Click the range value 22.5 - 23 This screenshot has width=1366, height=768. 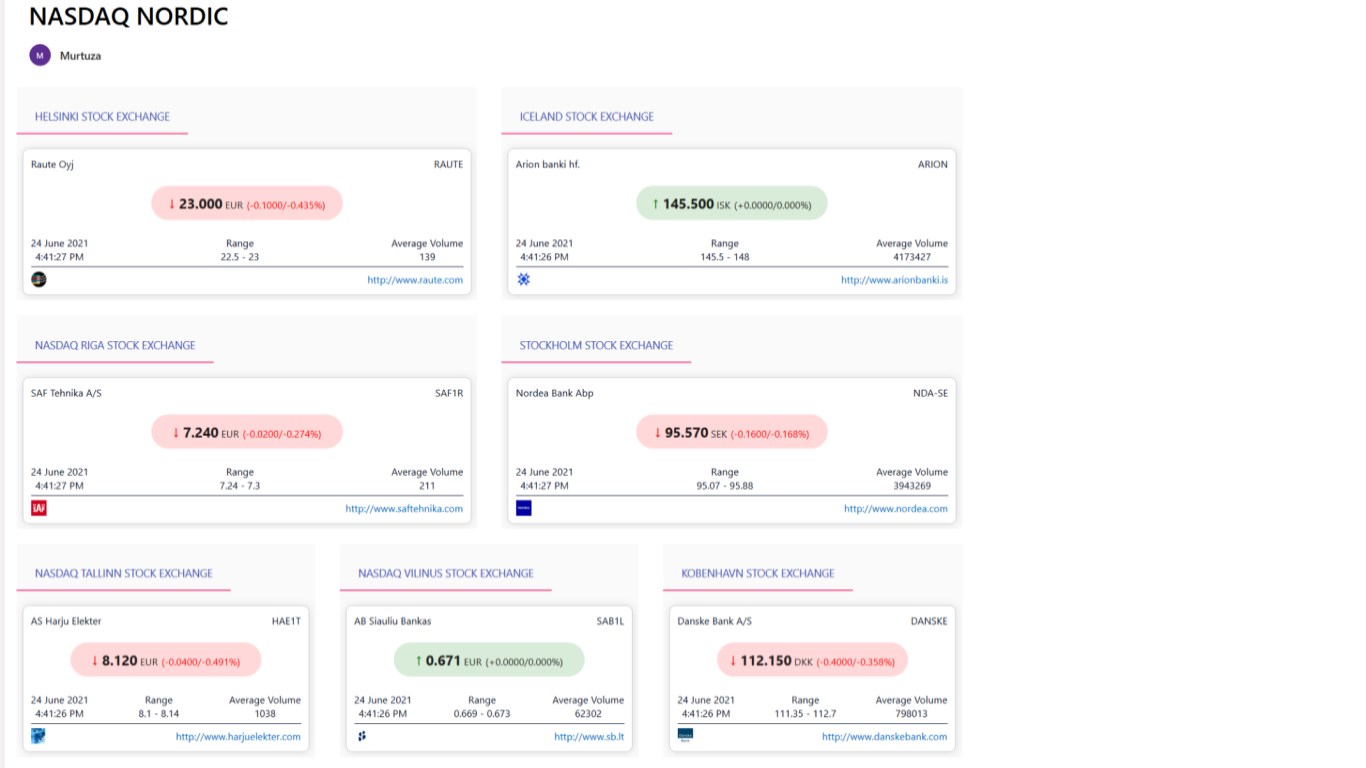240,257
